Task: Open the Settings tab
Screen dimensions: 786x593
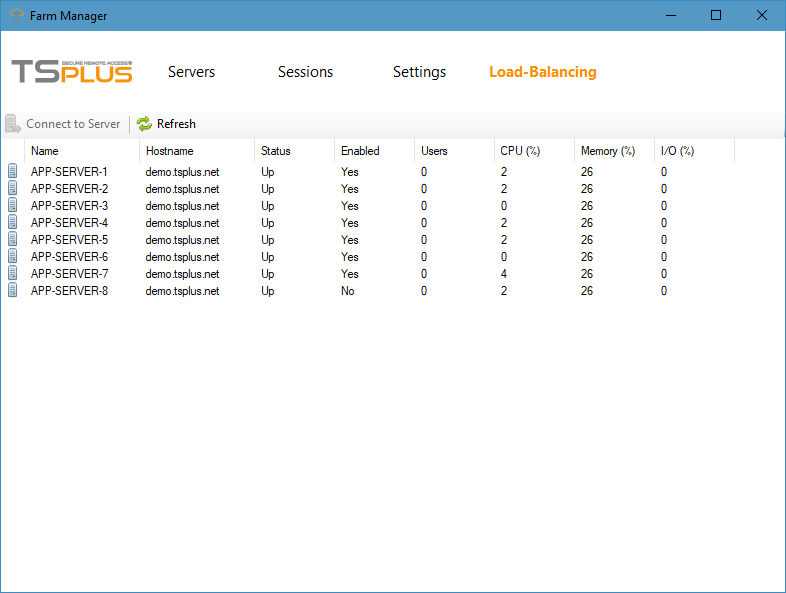Action: [x=419, y=72]
